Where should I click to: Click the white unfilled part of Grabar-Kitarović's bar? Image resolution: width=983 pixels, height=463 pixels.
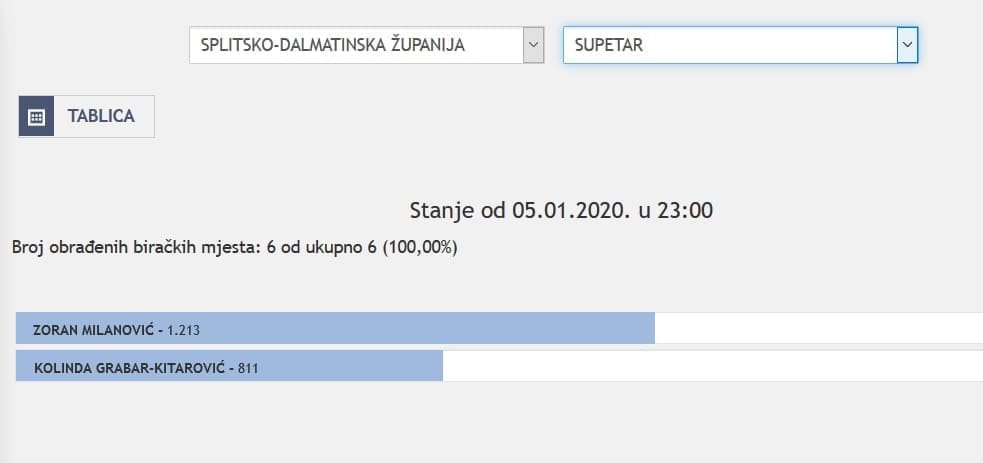710,367
